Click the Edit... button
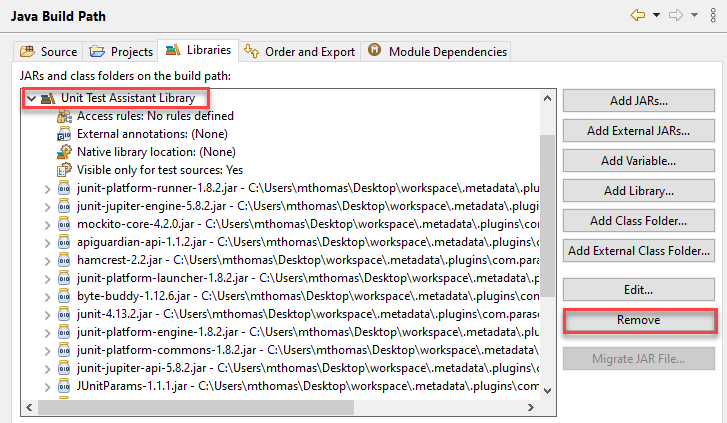 click(638, 290)
